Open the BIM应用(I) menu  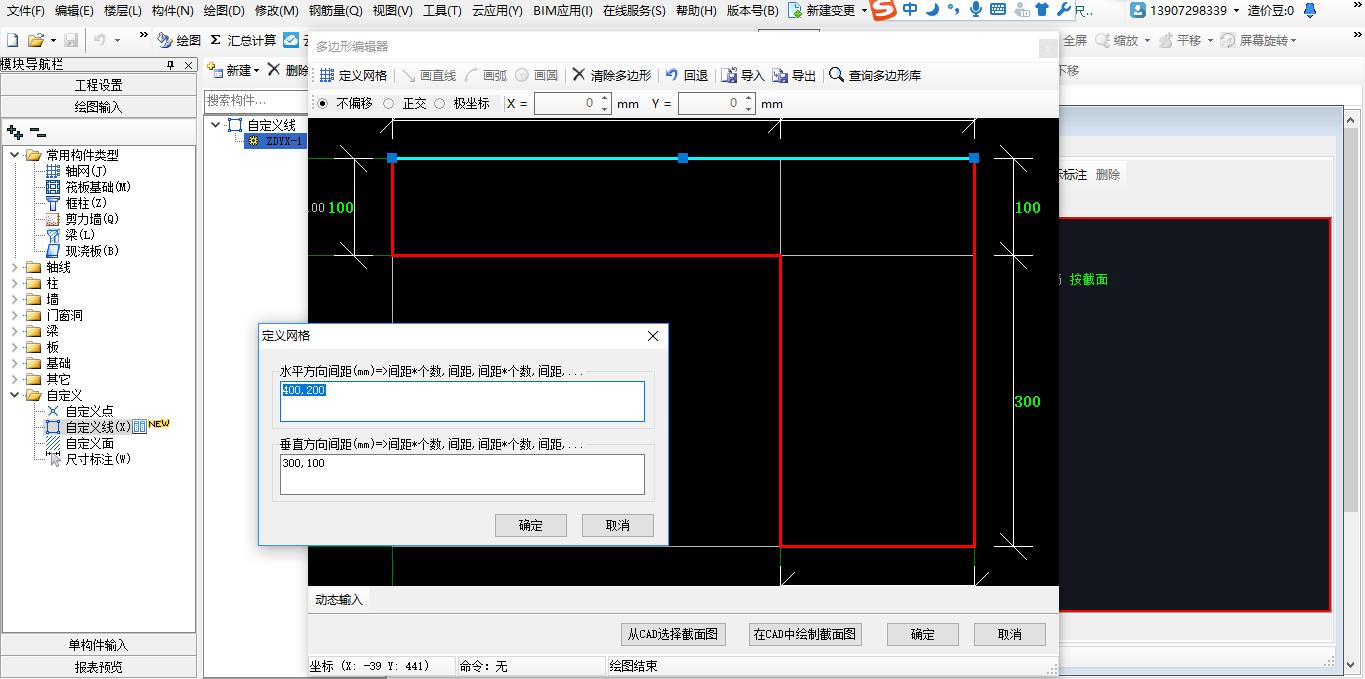562,10
